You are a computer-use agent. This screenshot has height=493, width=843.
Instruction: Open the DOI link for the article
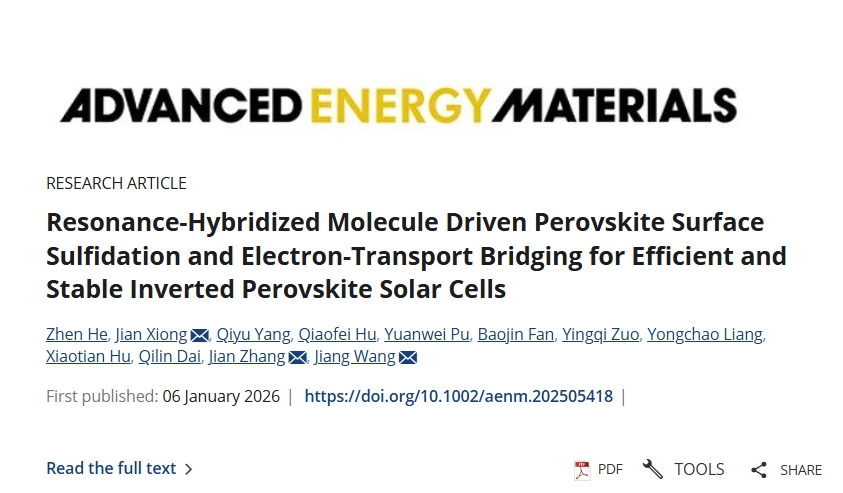pos(458,396)
